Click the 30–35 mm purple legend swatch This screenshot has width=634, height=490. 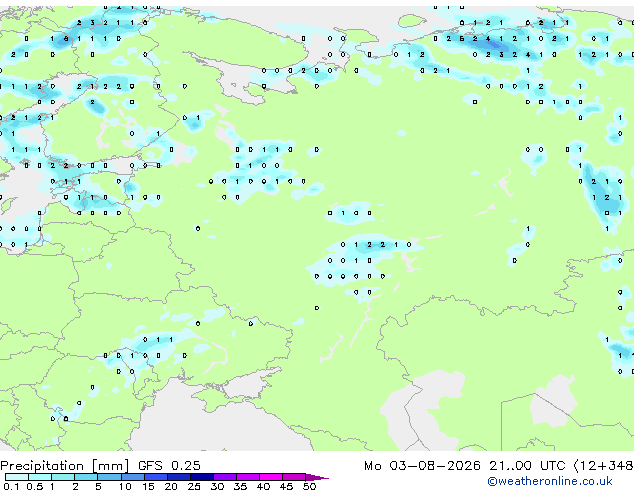point(225,477)
